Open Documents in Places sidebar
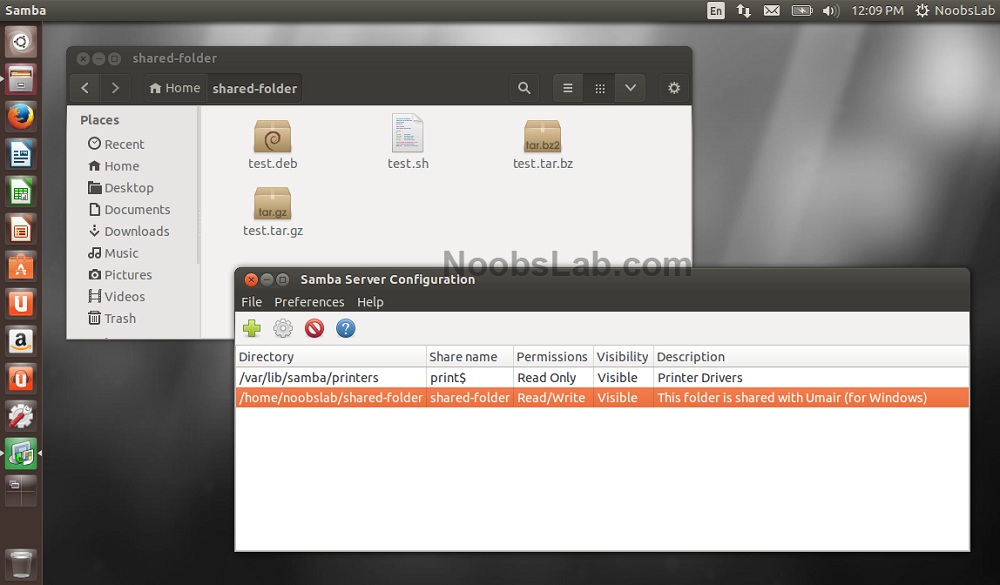The height and width of the screenshot is (585, 1000). pyautogui.click(x=129, y=209)
